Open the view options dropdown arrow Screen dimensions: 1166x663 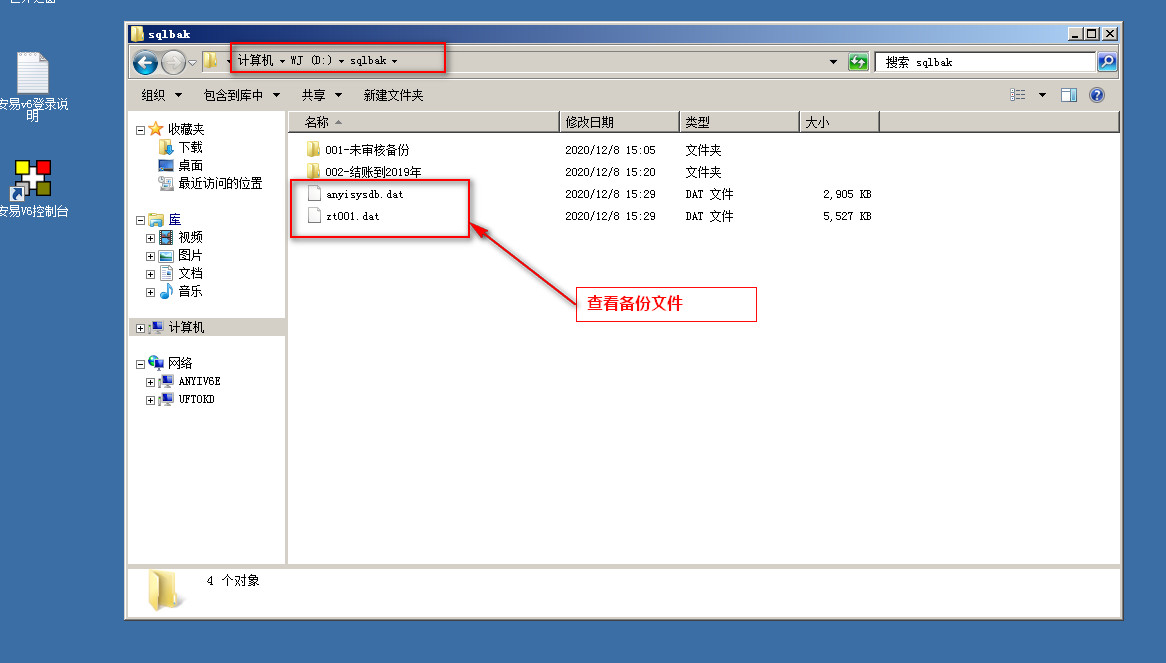[x=1042, y=95]
